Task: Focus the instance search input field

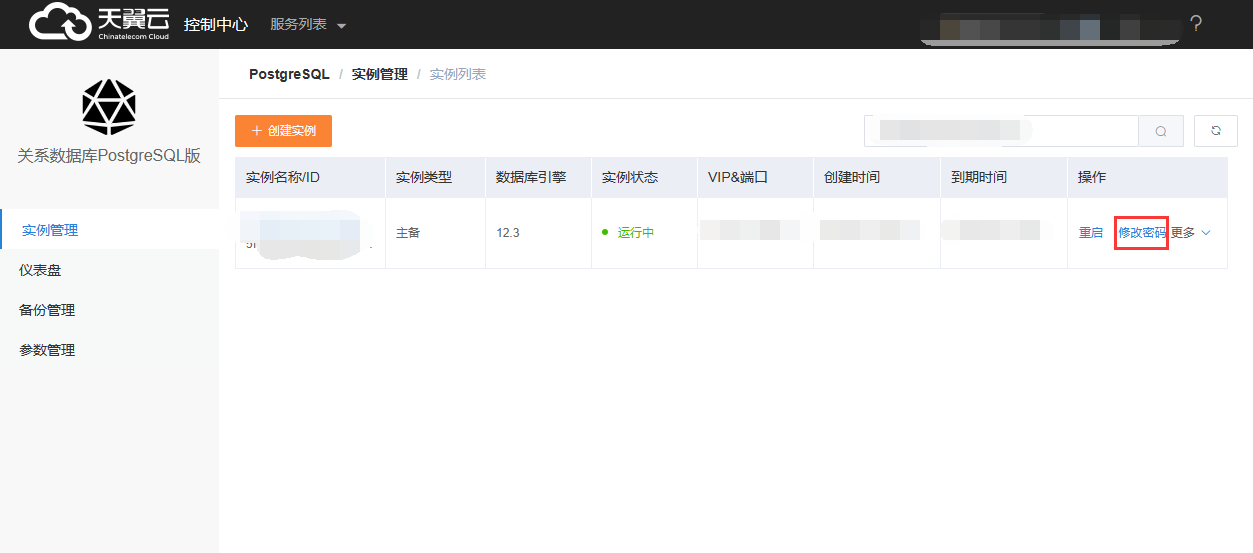Action: 1001,131
